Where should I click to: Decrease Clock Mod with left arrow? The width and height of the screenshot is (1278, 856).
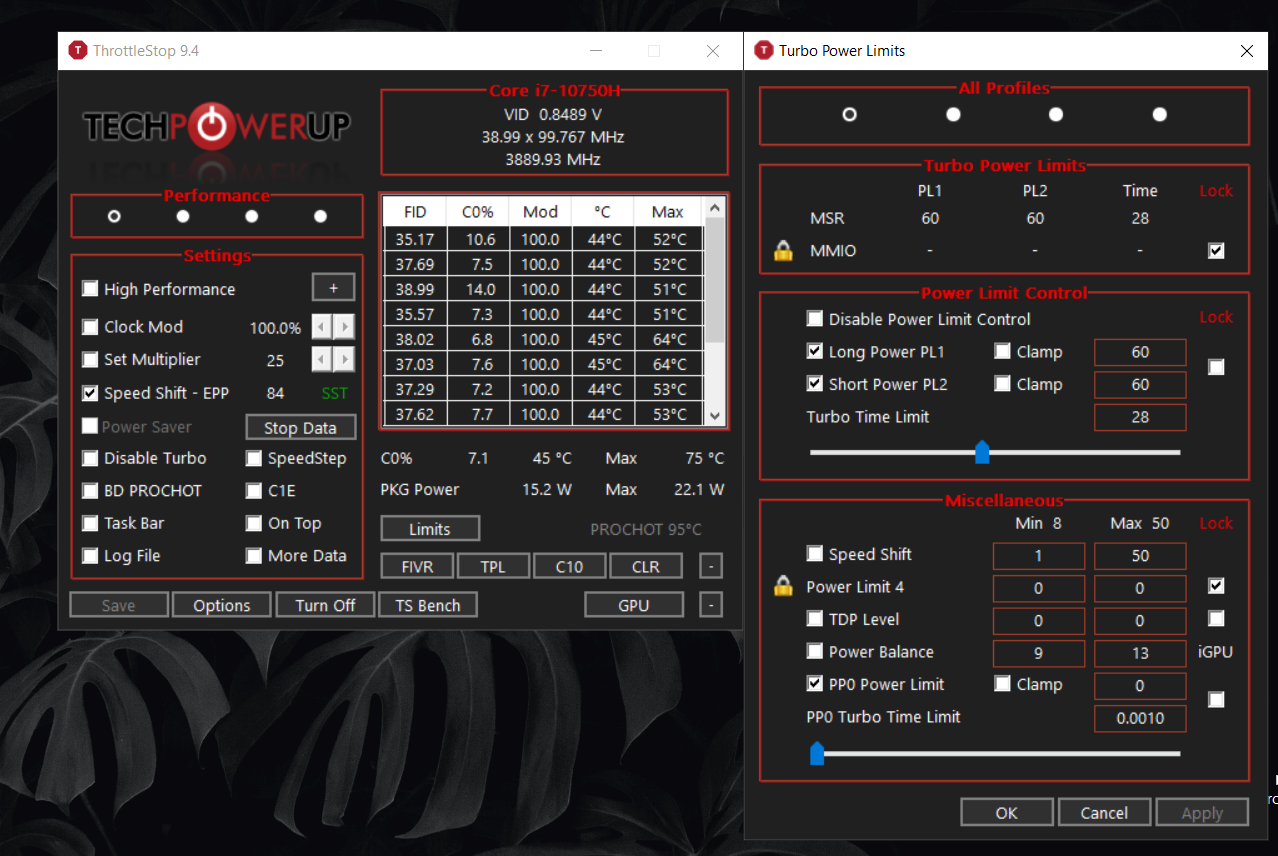(x=321, y=327)
